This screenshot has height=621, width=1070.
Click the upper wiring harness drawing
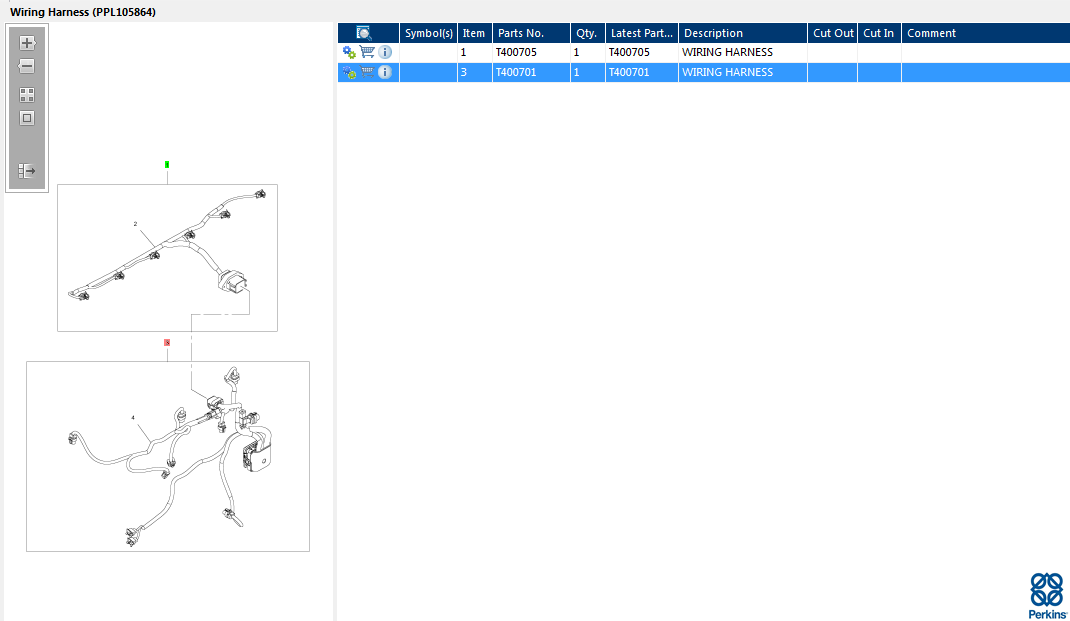[167, 258]
